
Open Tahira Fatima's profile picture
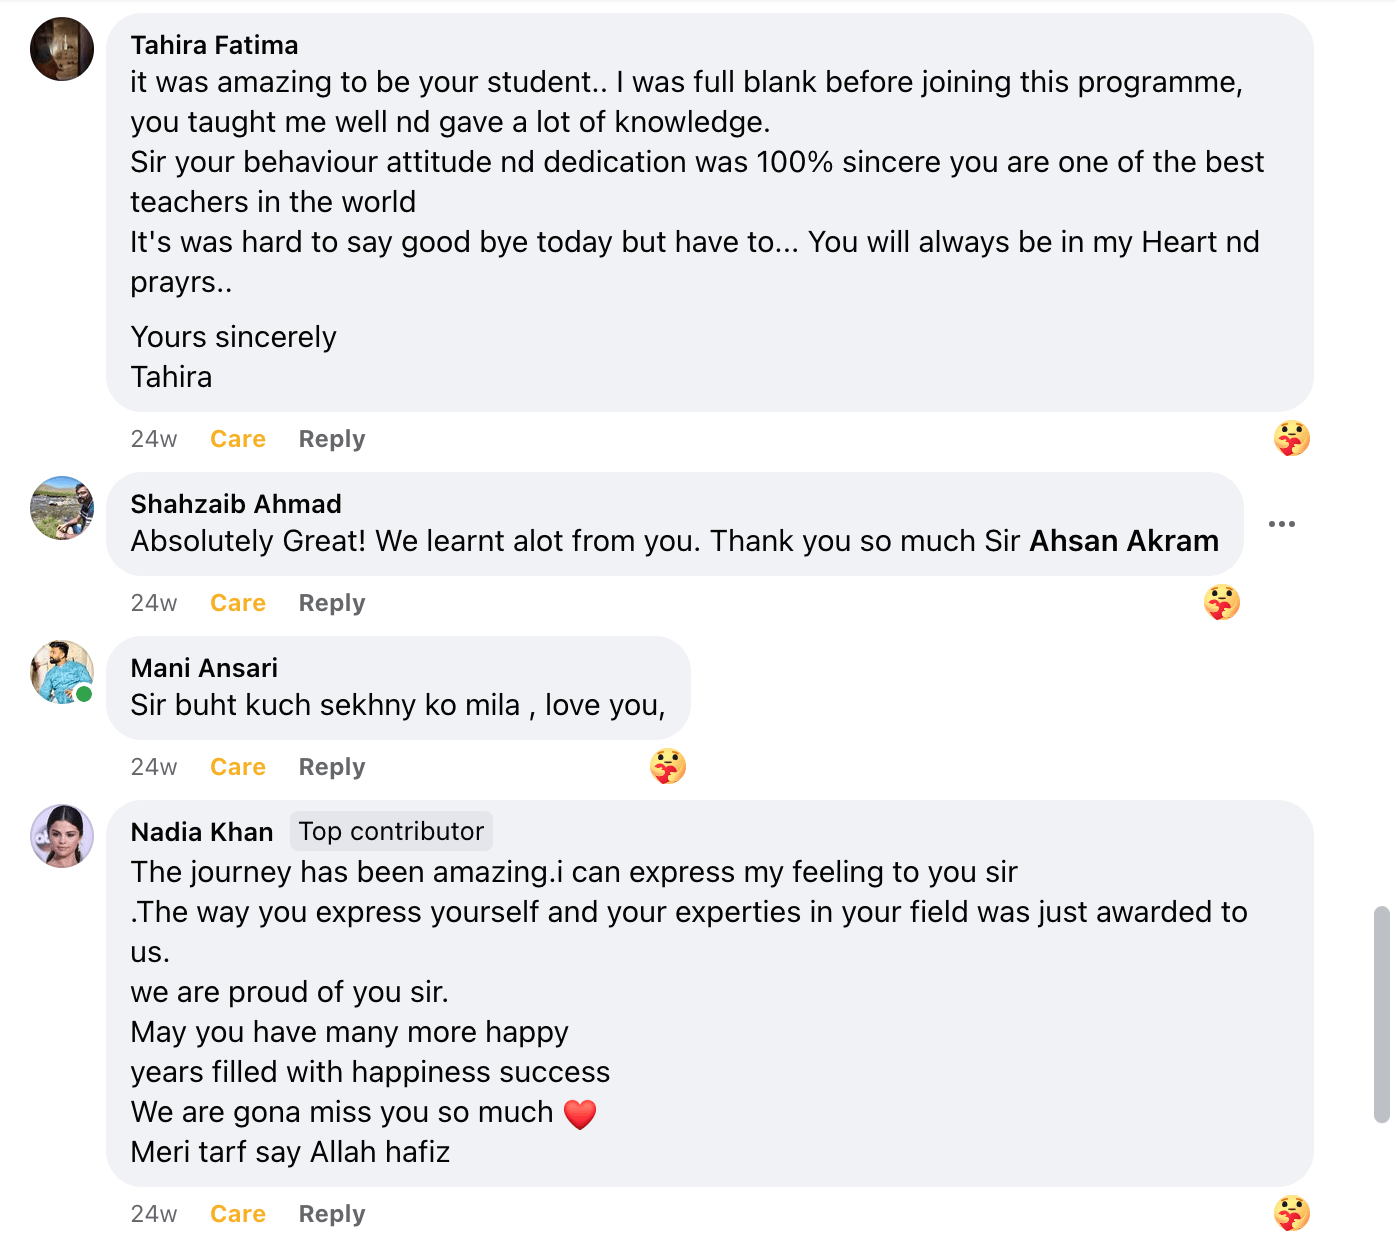point(62,49)
